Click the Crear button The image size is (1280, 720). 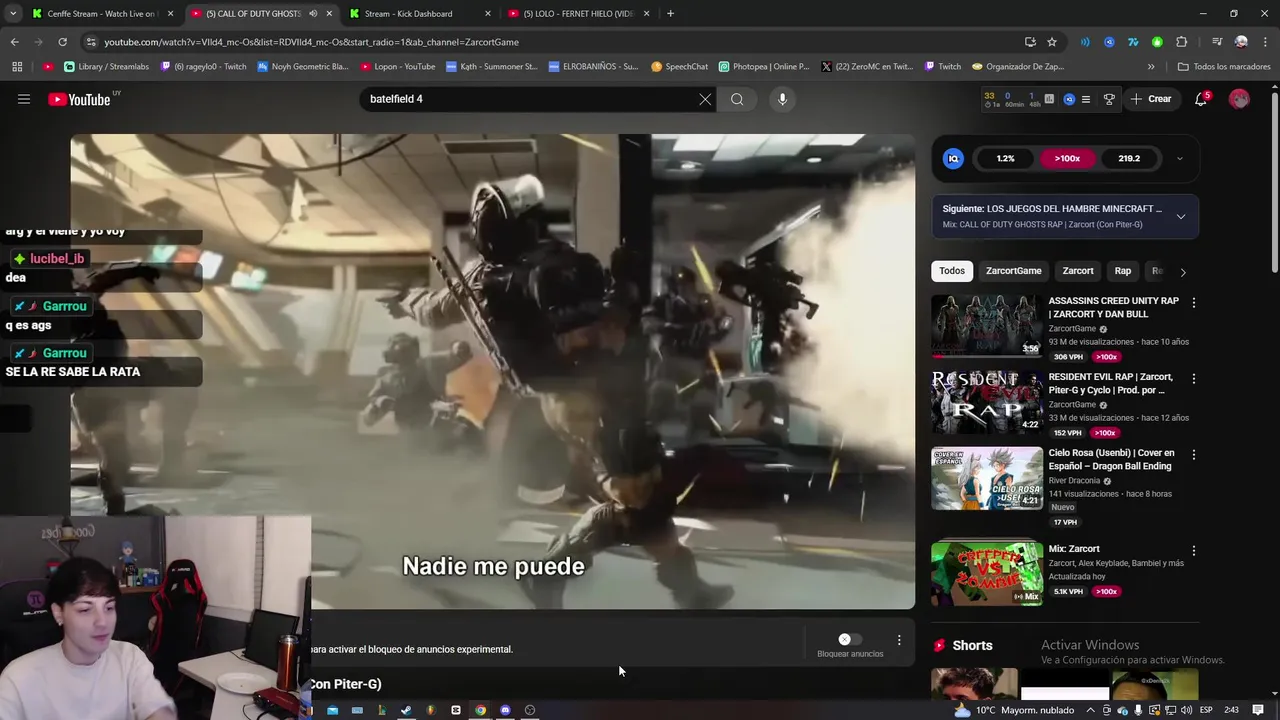point(1151,99)
